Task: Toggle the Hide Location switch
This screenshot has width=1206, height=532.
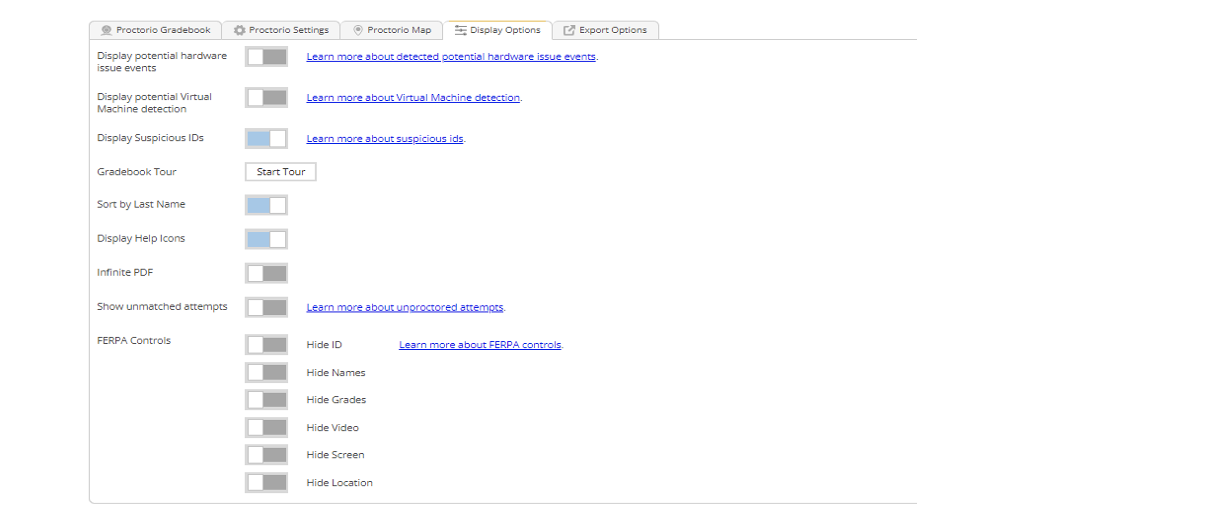Action: click(266, 482)
